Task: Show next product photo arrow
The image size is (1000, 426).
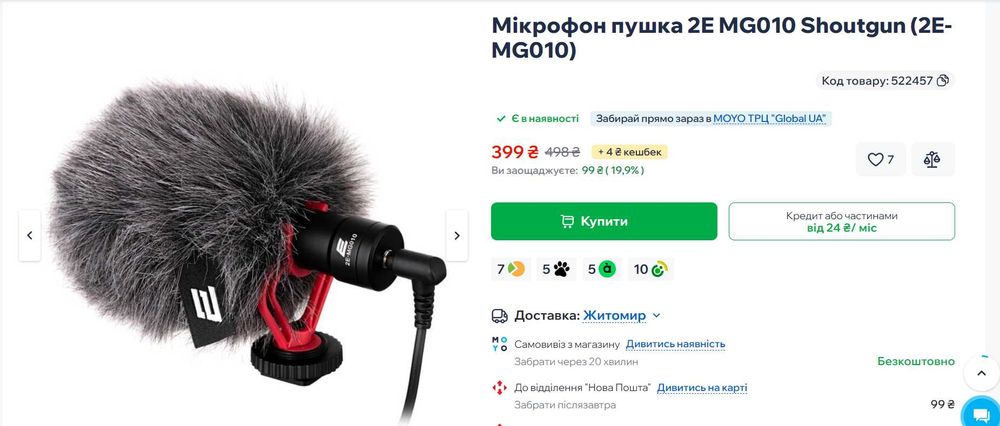Action: tap(457, 235)
